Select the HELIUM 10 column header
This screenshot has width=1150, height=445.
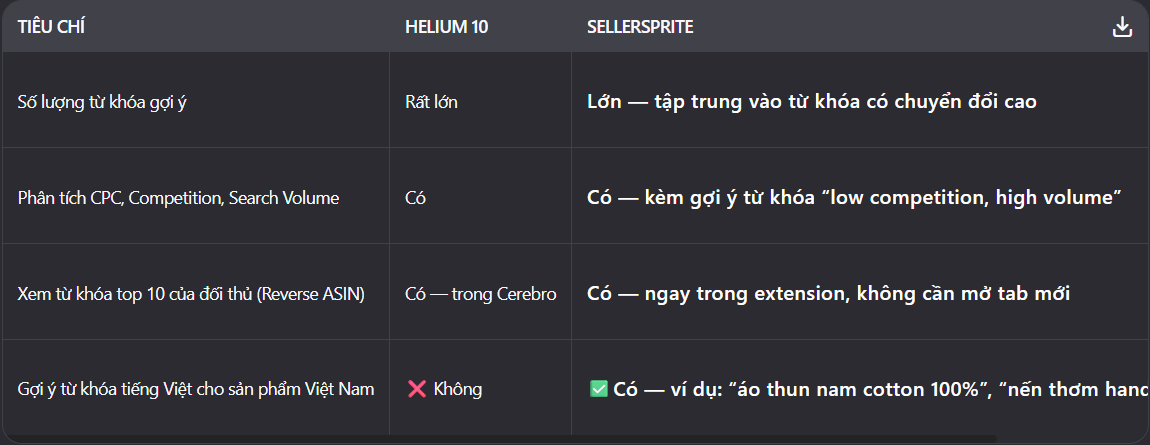(447, 28)
